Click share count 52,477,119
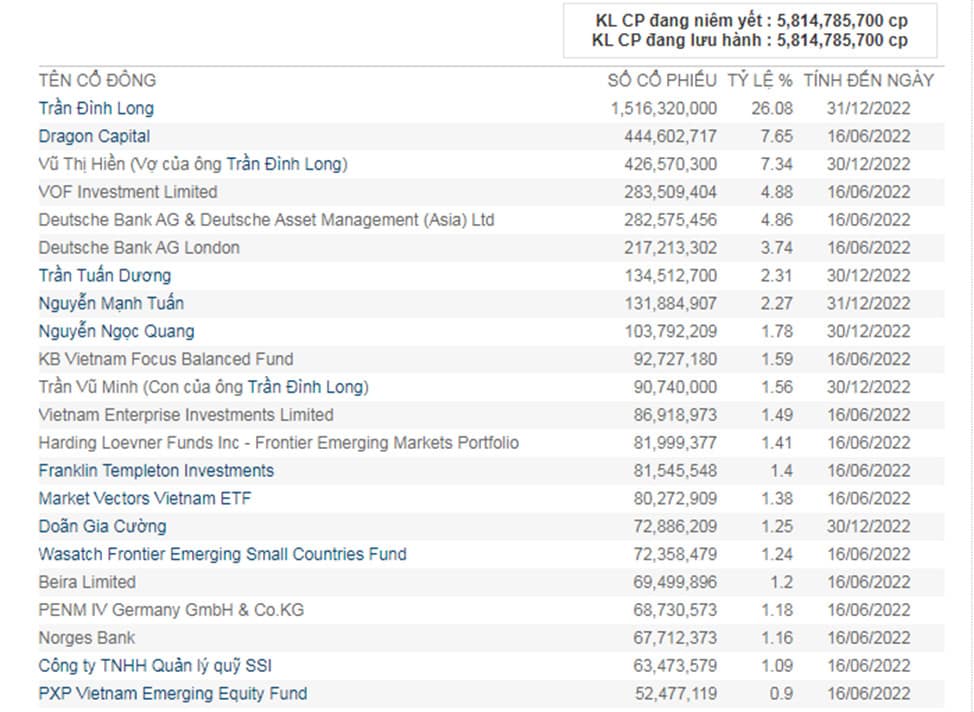Screen dimensions: 974x712 click(676, 693)
